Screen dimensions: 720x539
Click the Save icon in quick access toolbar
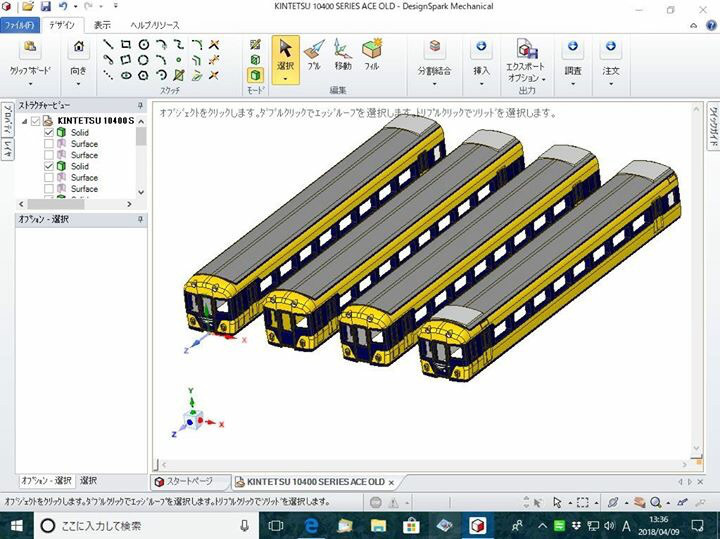coord(45,6)
